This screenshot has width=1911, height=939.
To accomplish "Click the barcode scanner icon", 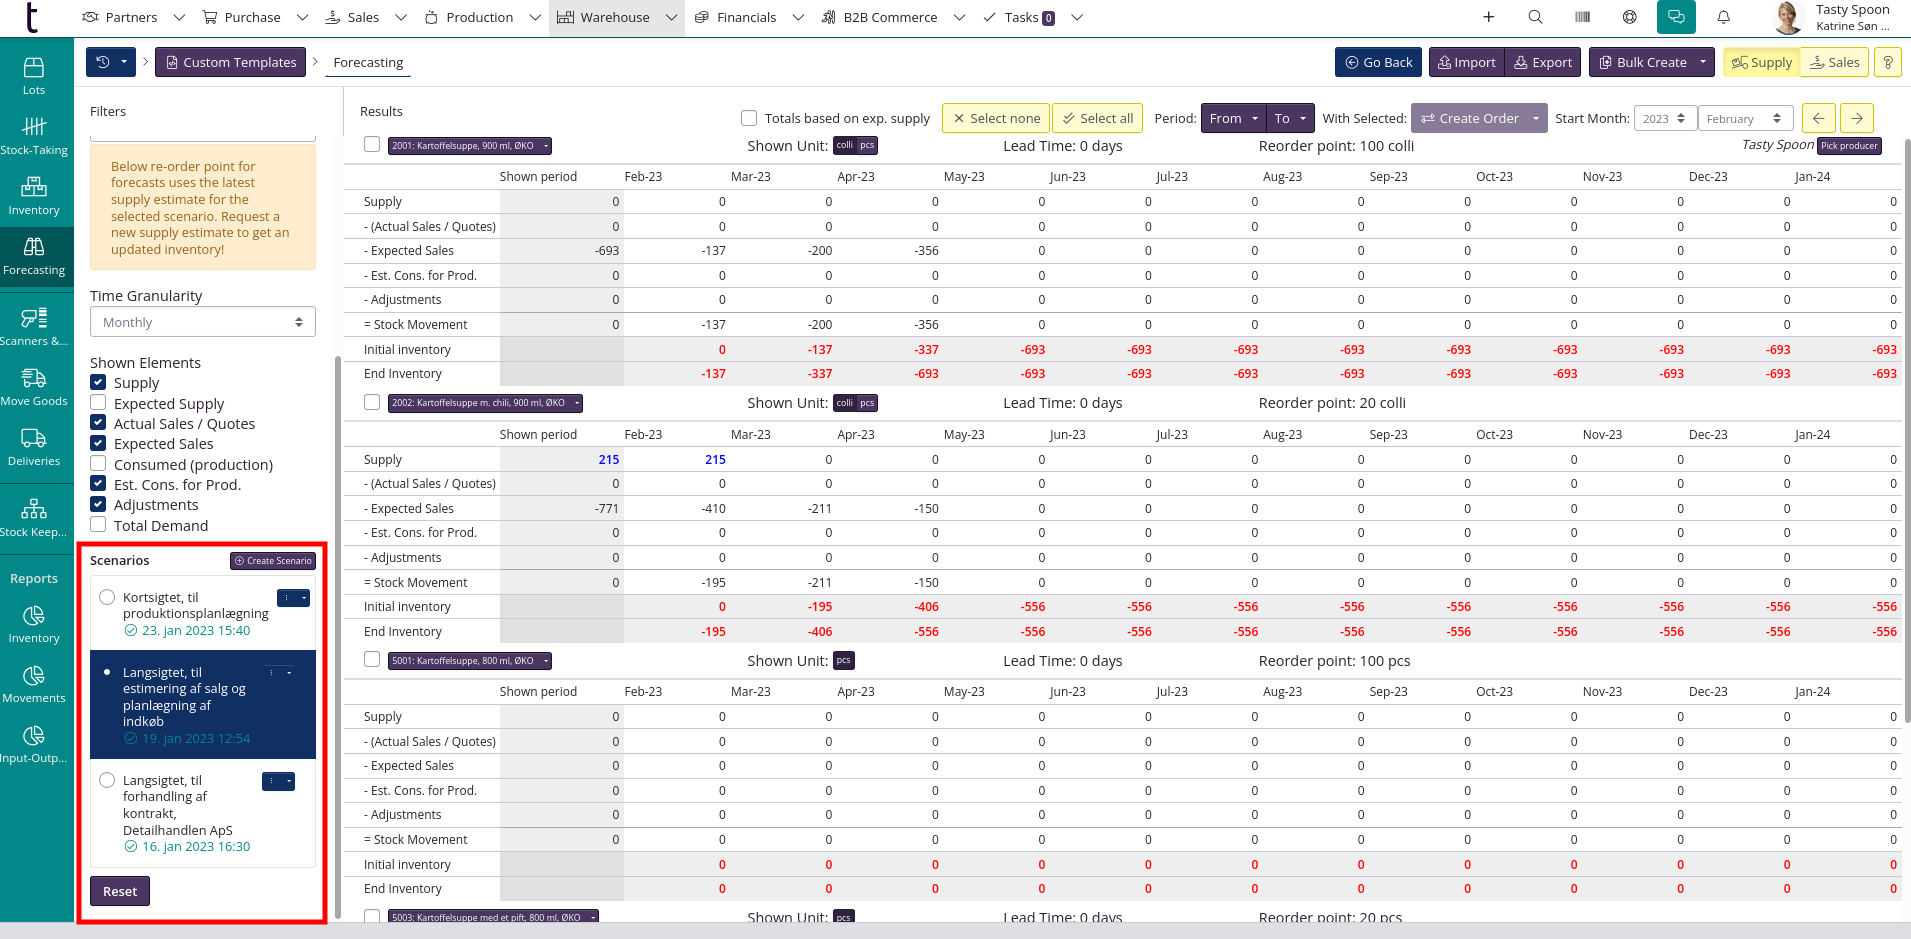I will coord(1582,17).
